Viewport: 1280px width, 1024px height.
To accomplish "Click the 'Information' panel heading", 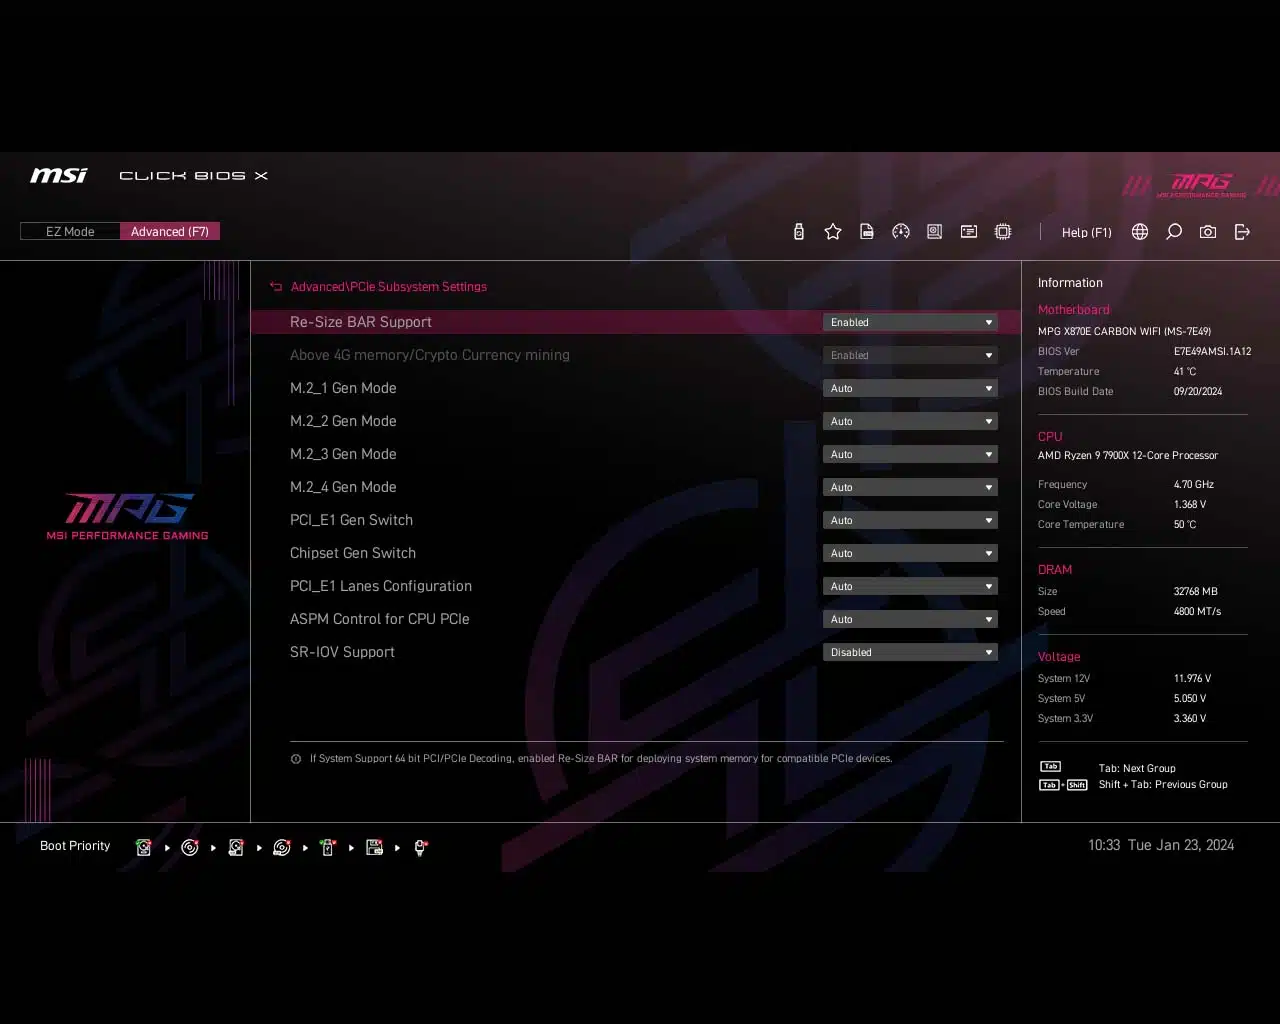I will tap(1070, 283).
